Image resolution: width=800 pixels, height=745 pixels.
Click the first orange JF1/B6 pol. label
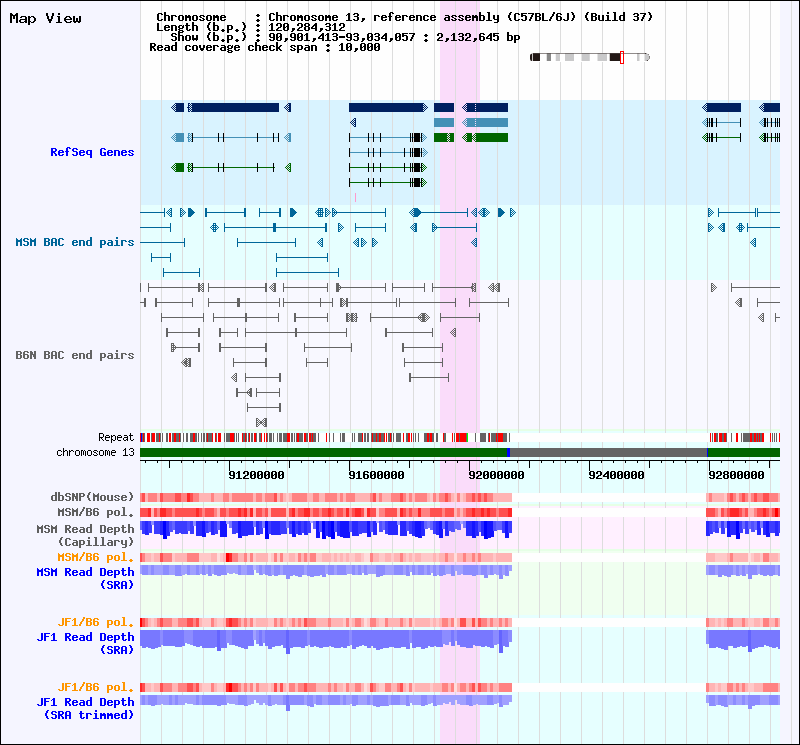tap(95, 622)
